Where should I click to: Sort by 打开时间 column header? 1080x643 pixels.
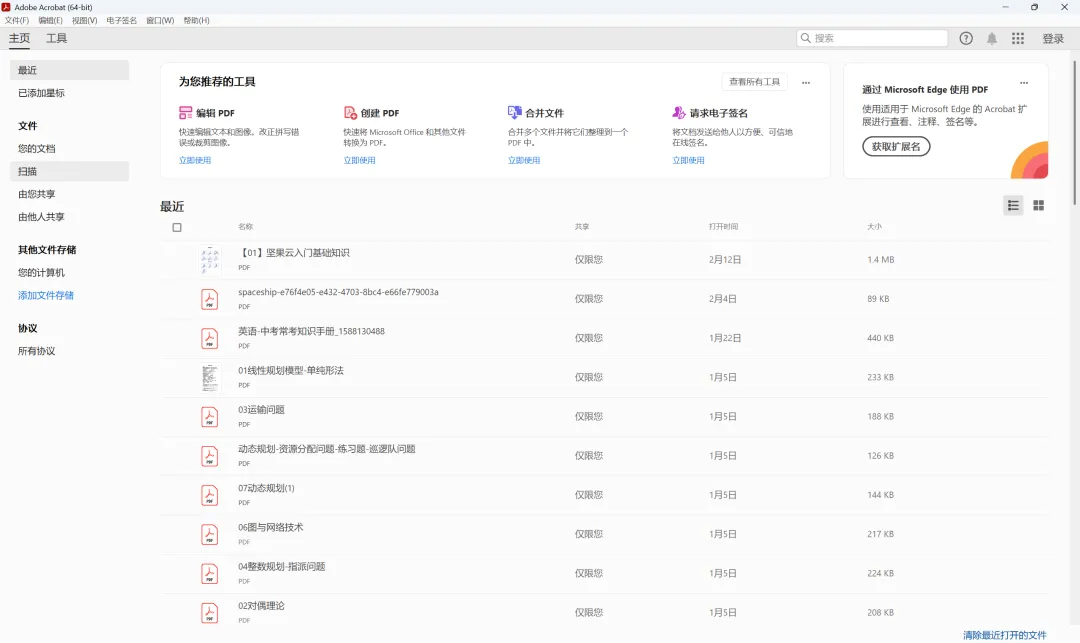[x=723, y=226]
